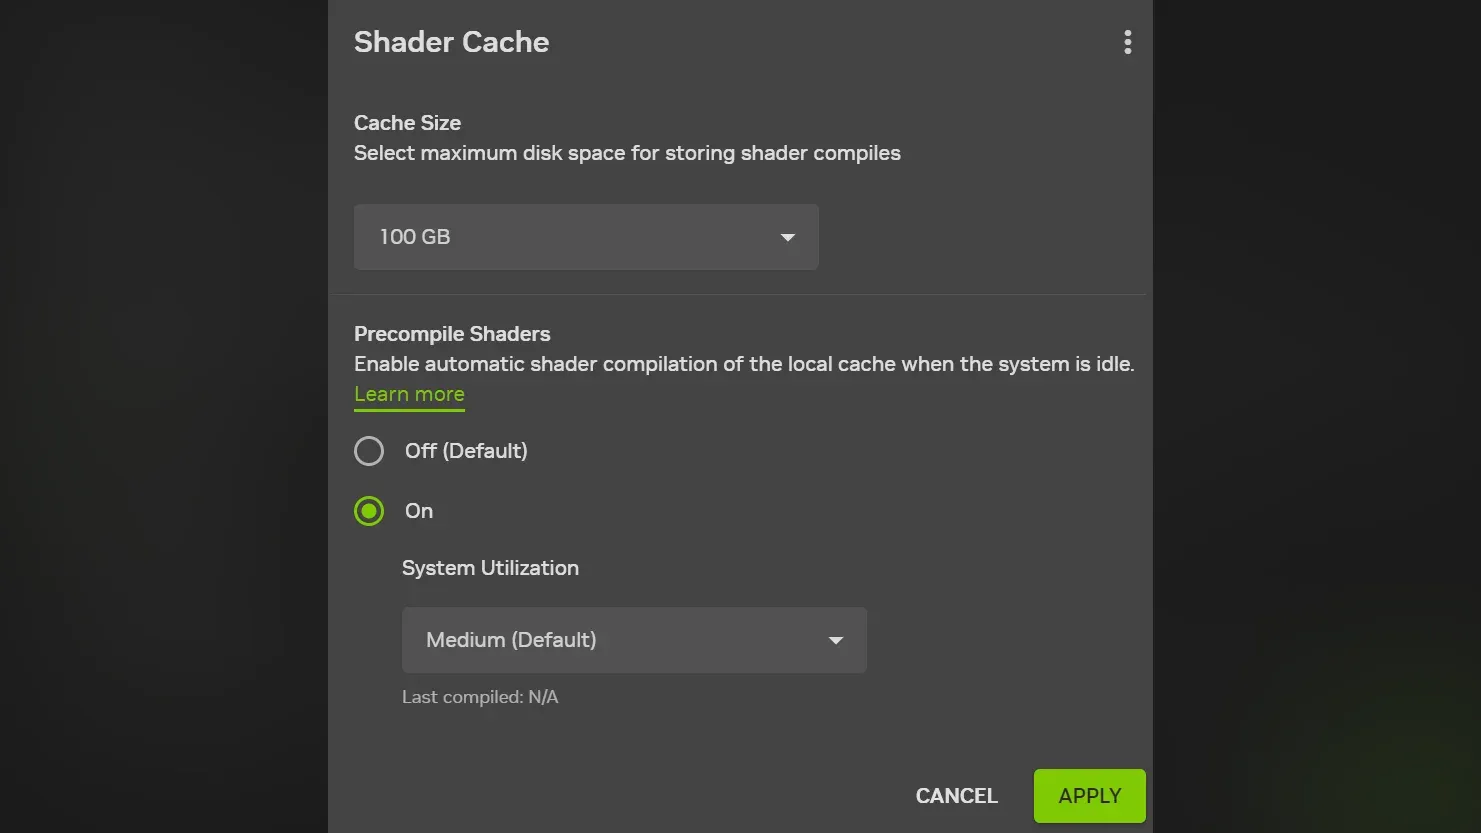Viewport: 1481px width, 833px height.
Task: Select the Off (Default) radio button
Action: click(x=369, y=451)
